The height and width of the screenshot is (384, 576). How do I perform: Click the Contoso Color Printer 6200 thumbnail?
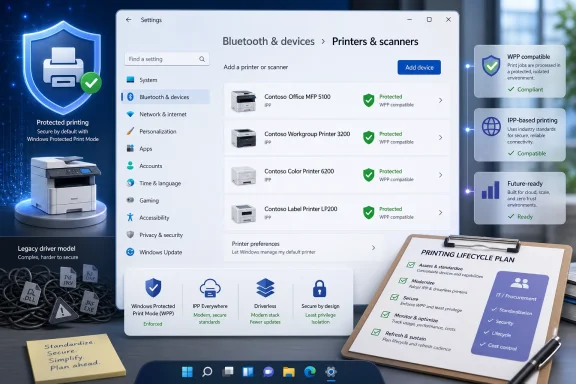tap(243, 175)
